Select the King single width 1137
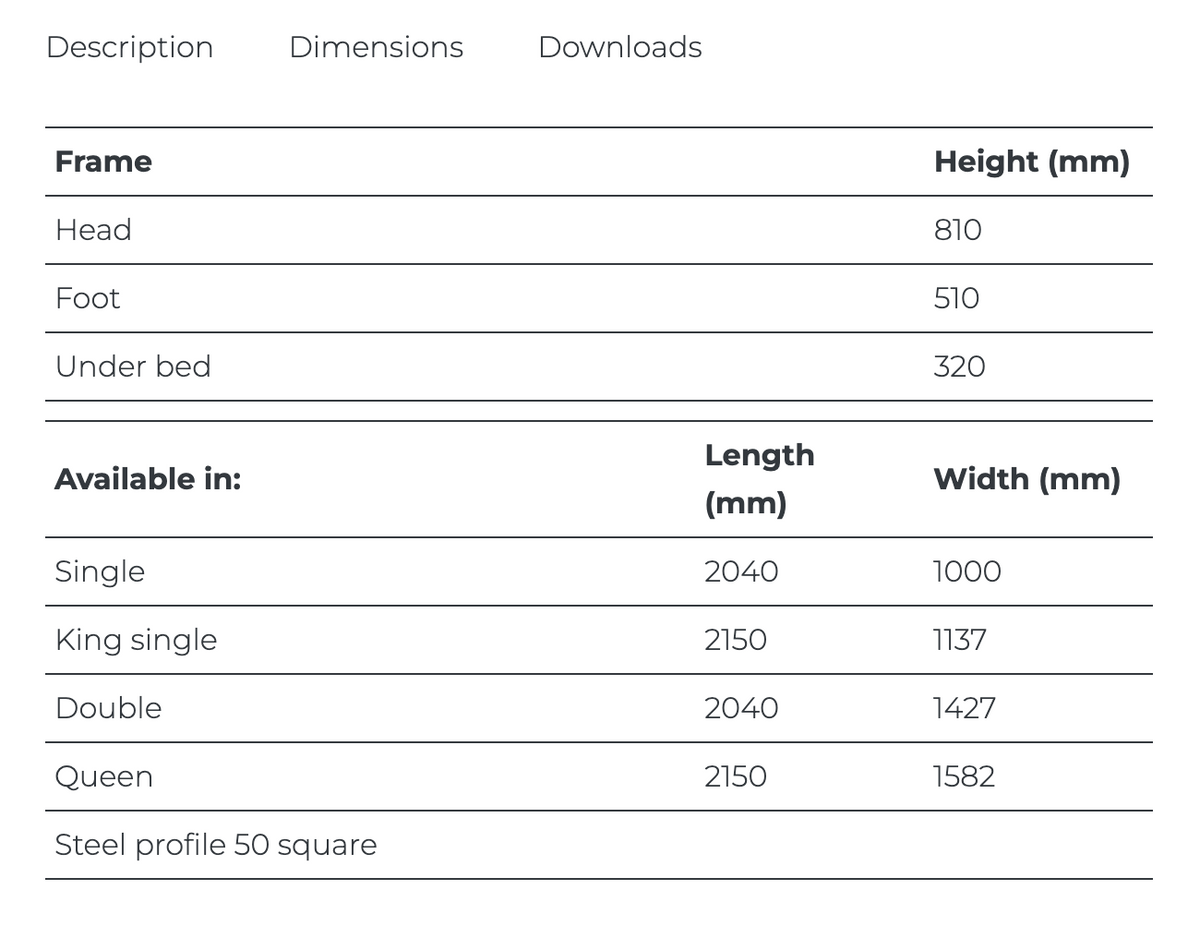The image size is (1200, 938). click(959, 640)
